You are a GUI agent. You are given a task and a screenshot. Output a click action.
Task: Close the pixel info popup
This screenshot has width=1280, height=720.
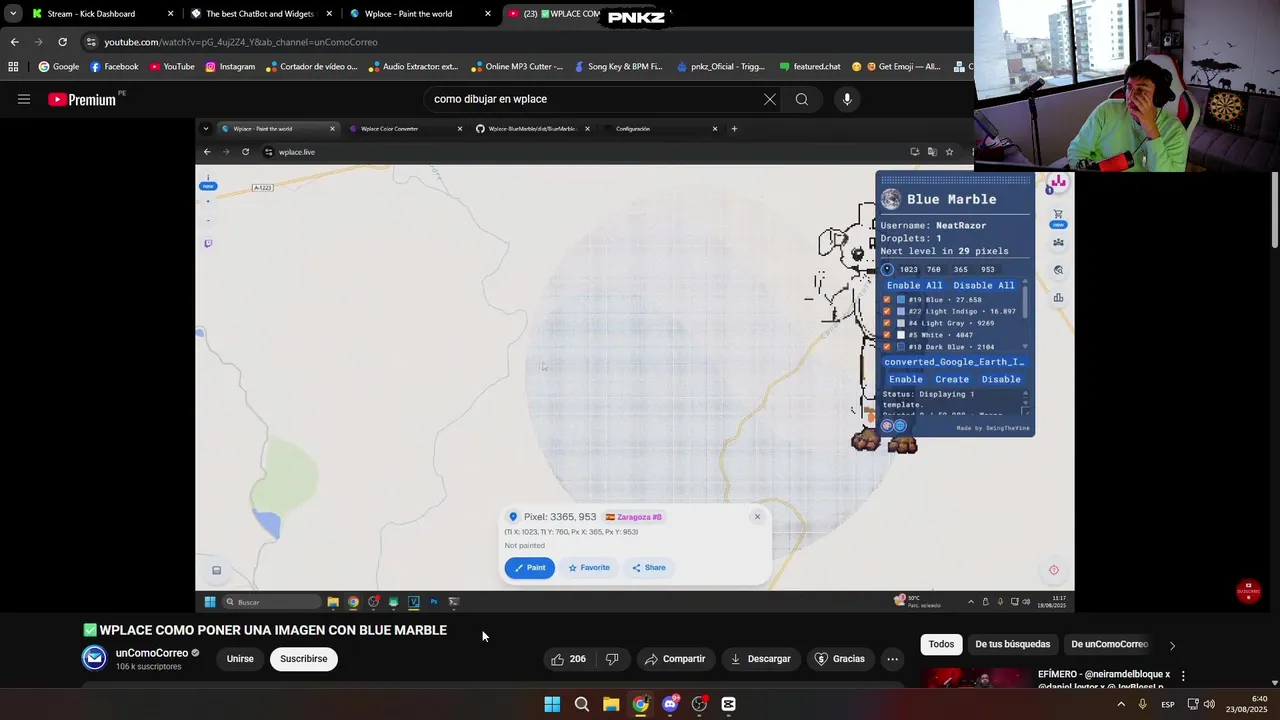[757, 517]
